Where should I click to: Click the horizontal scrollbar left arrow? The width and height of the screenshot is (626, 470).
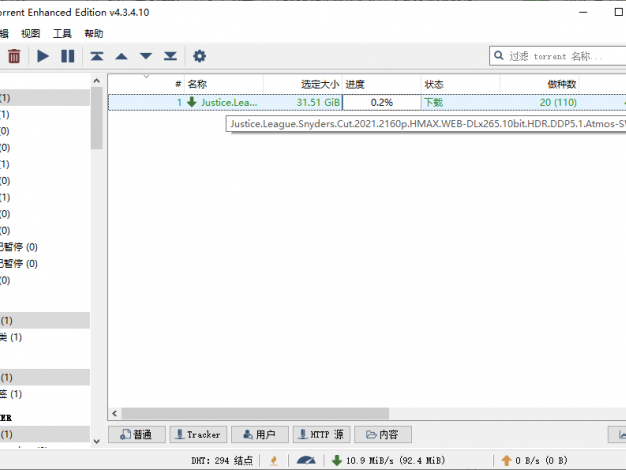coord(115,413)
